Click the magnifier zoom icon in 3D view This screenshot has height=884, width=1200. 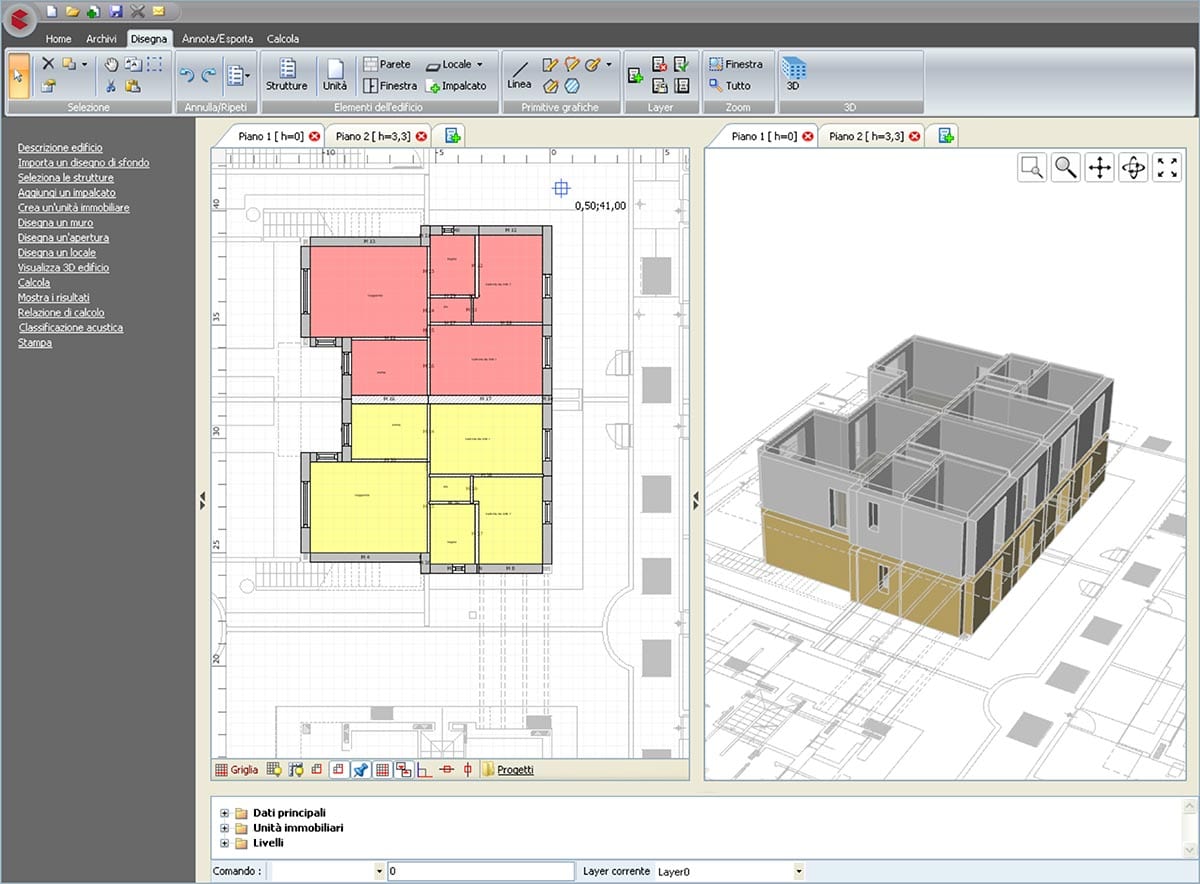(x=1066, y=168)
